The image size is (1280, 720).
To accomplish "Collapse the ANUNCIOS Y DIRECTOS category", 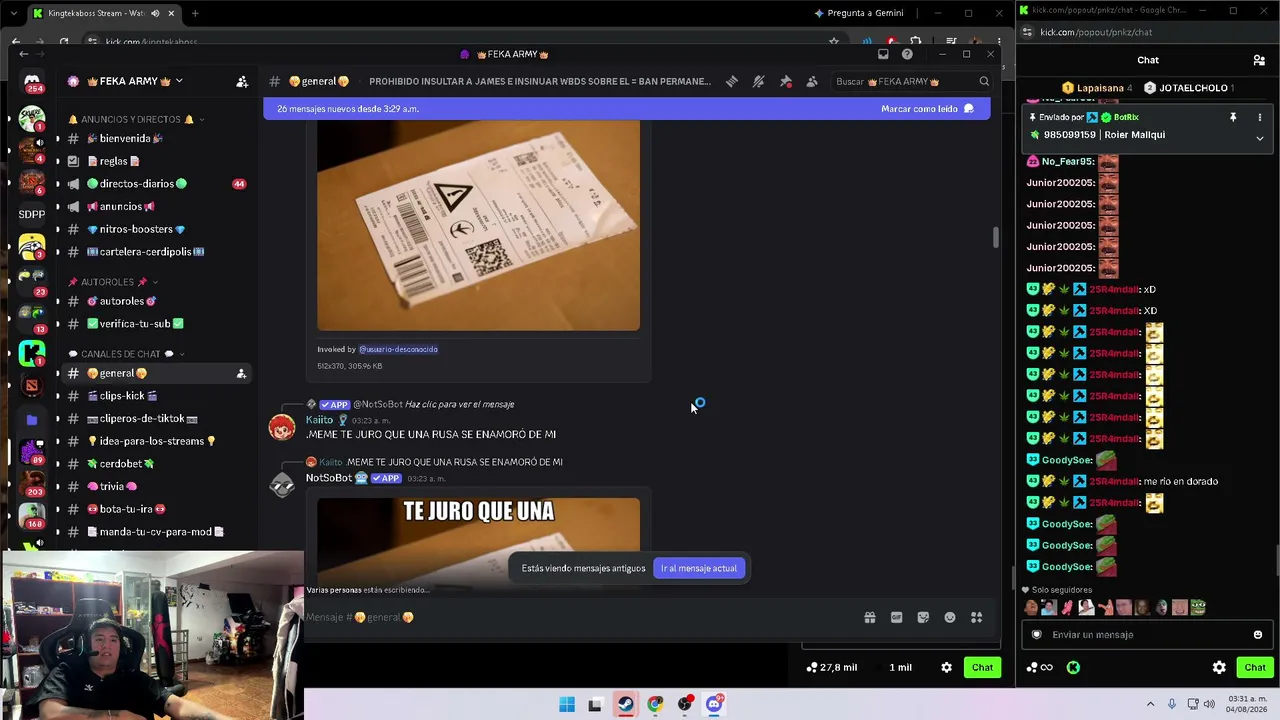I will [x=134, y=119].
